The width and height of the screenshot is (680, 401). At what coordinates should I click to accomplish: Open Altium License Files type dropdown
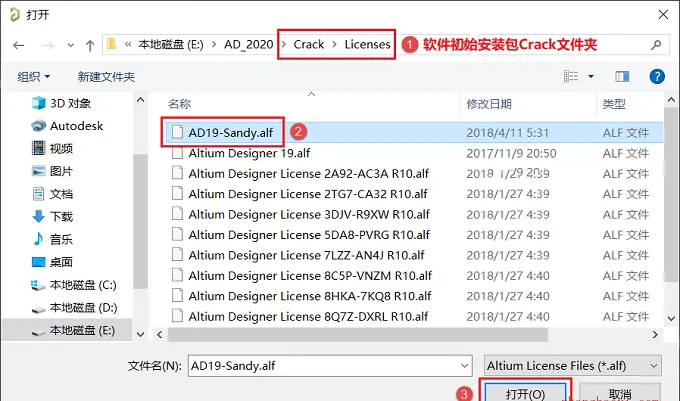pos(573,366)
